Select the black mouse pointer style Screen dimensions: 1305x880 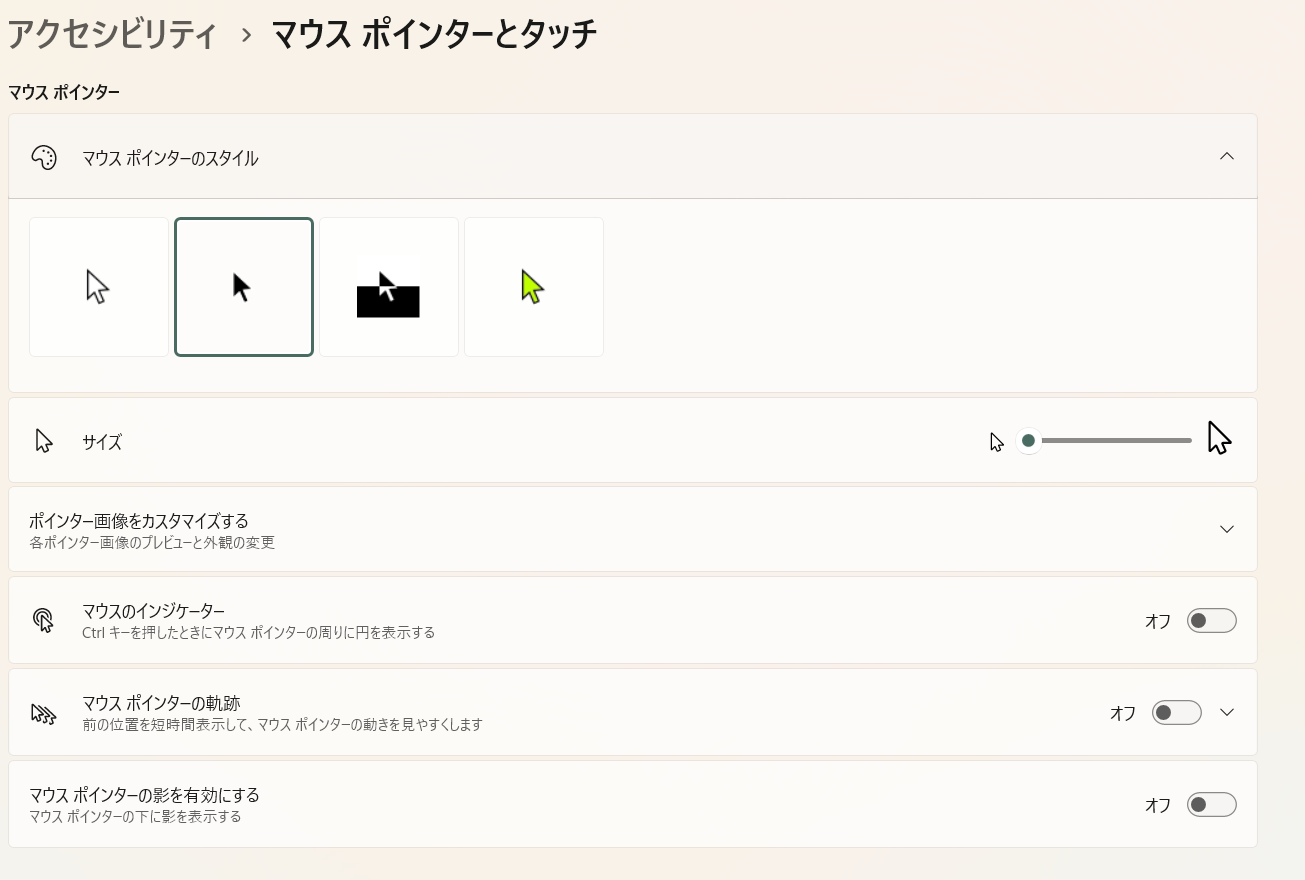244,287
